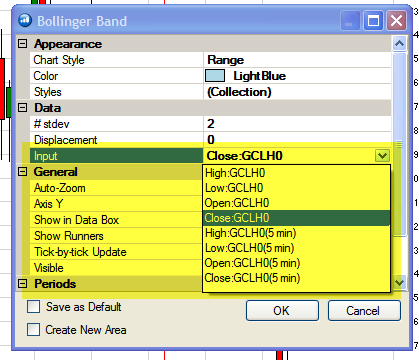Edit the # stdev value 2

click(x=297, y=124)
